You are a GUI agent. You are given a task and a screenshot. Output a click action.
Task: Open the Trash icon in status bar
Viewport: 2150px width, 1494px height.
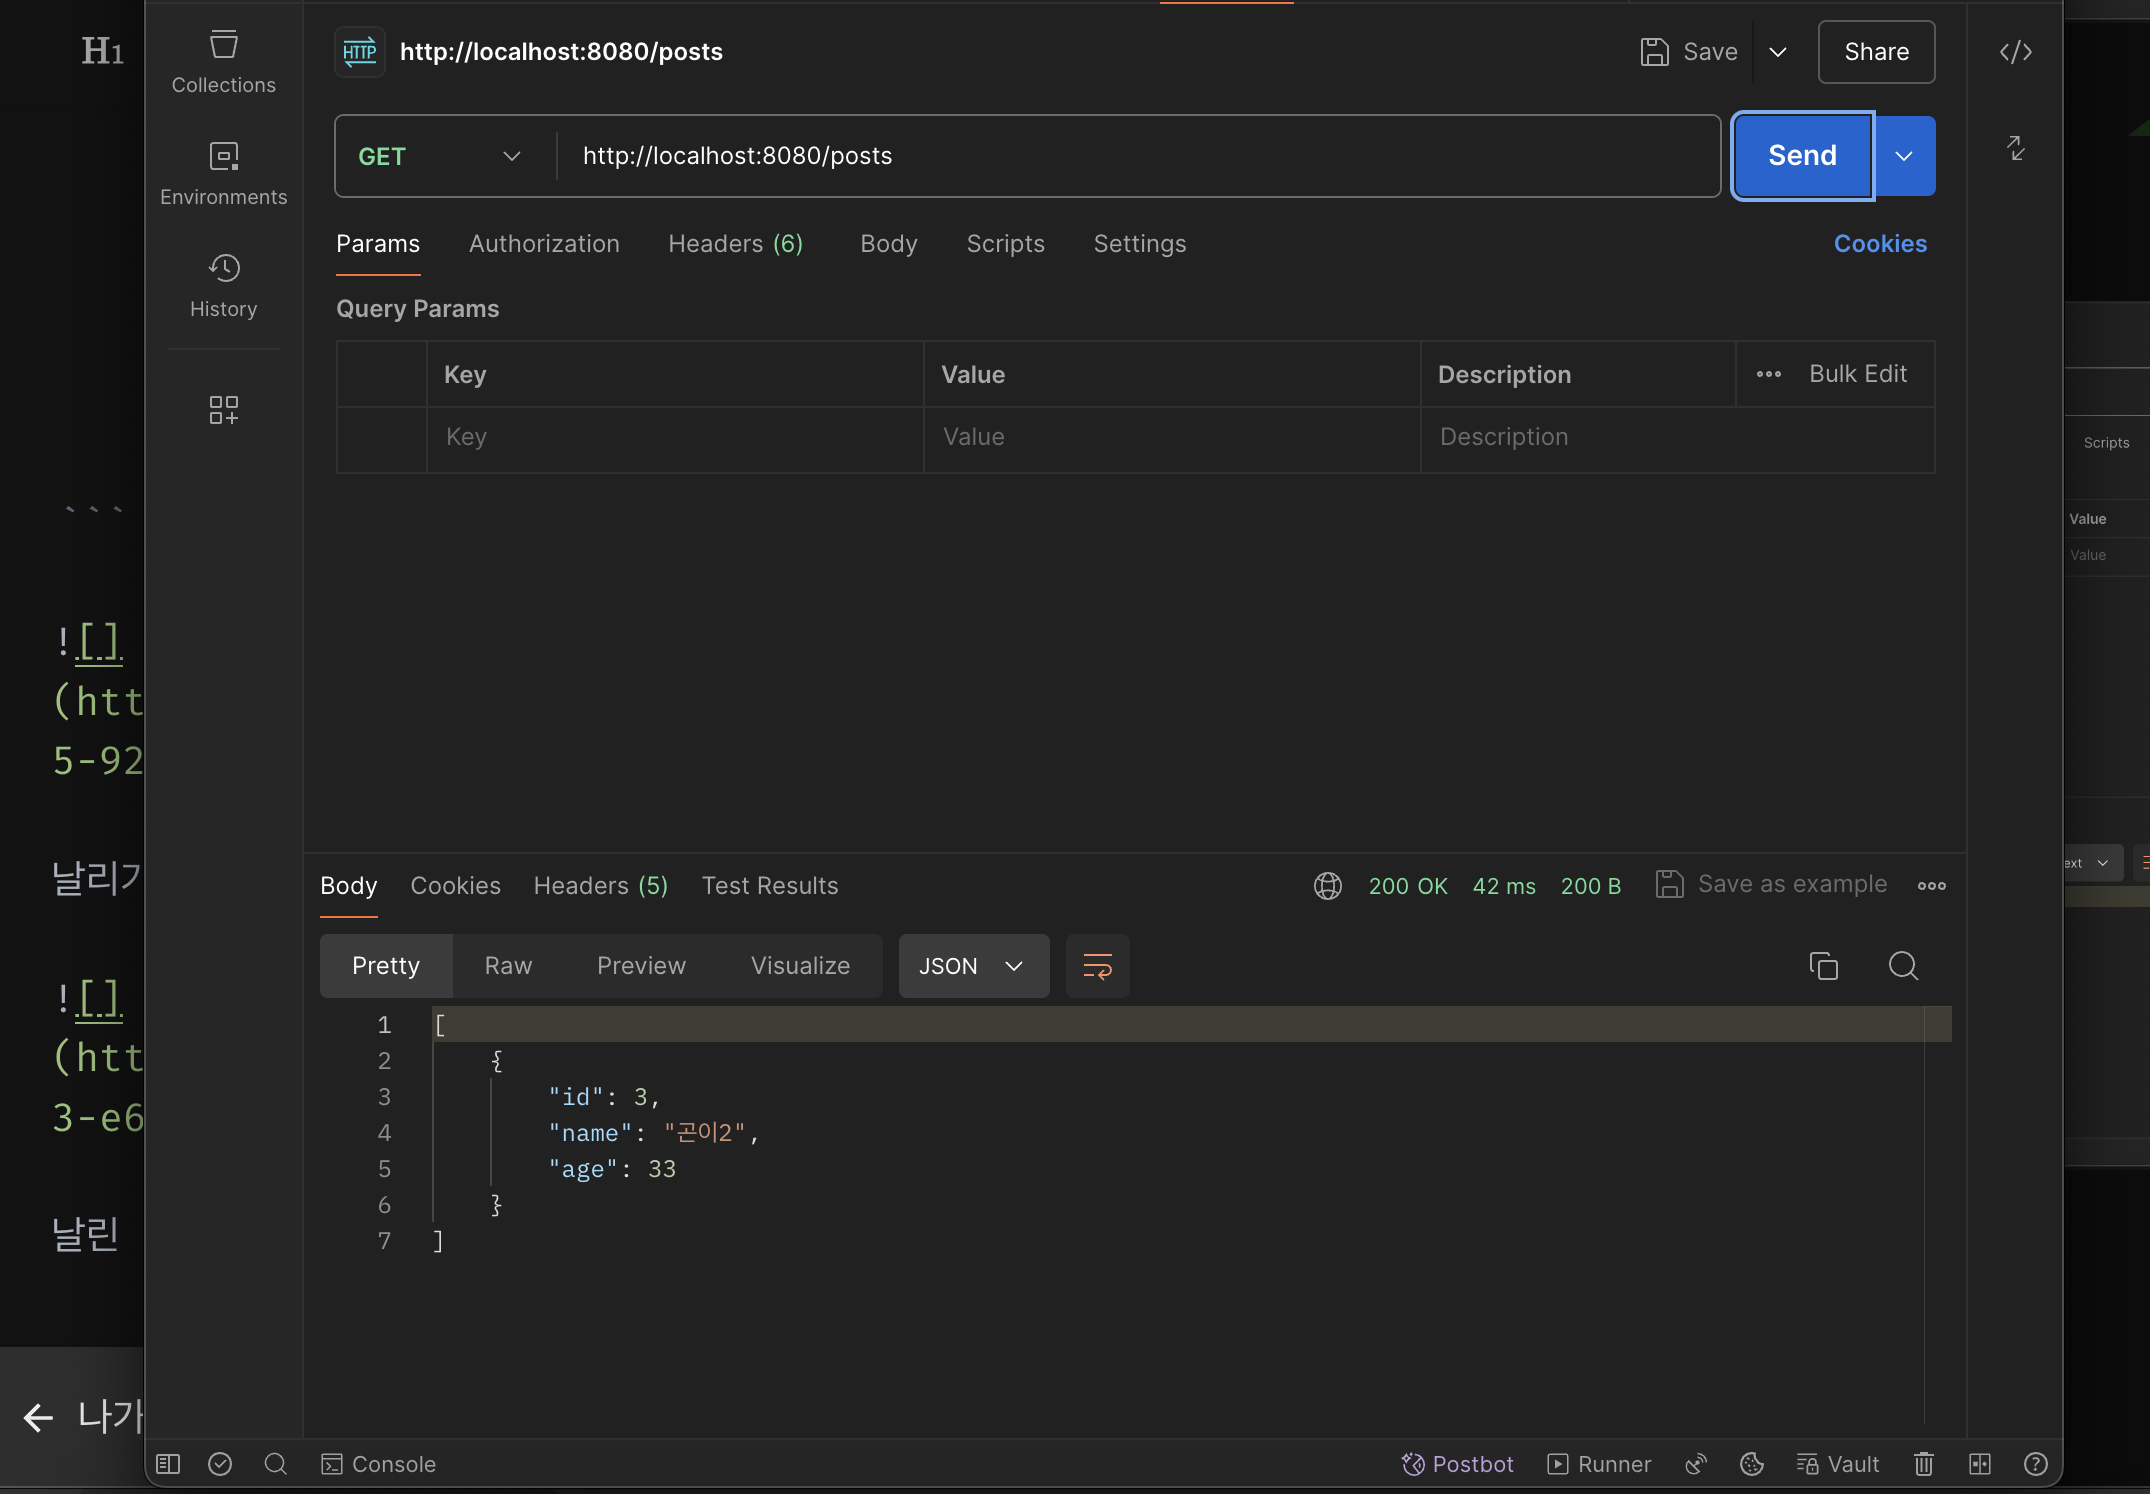[1923, 1464]
